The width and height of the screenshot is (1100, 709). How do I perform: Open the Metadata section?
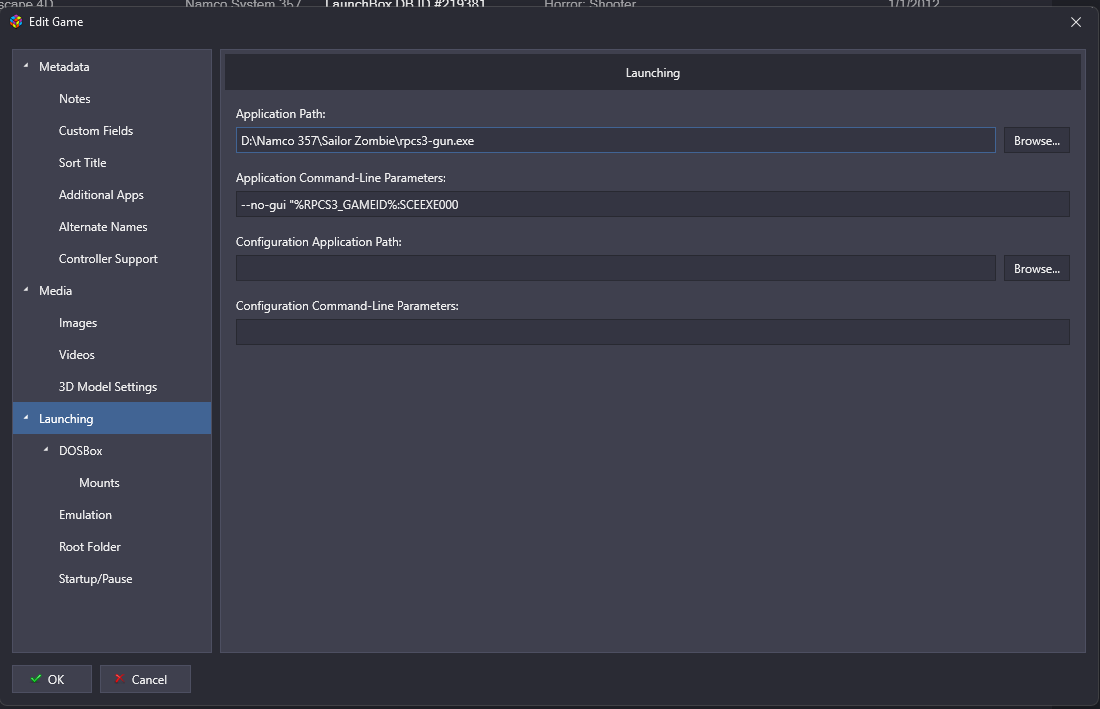(x=64, y=67)
